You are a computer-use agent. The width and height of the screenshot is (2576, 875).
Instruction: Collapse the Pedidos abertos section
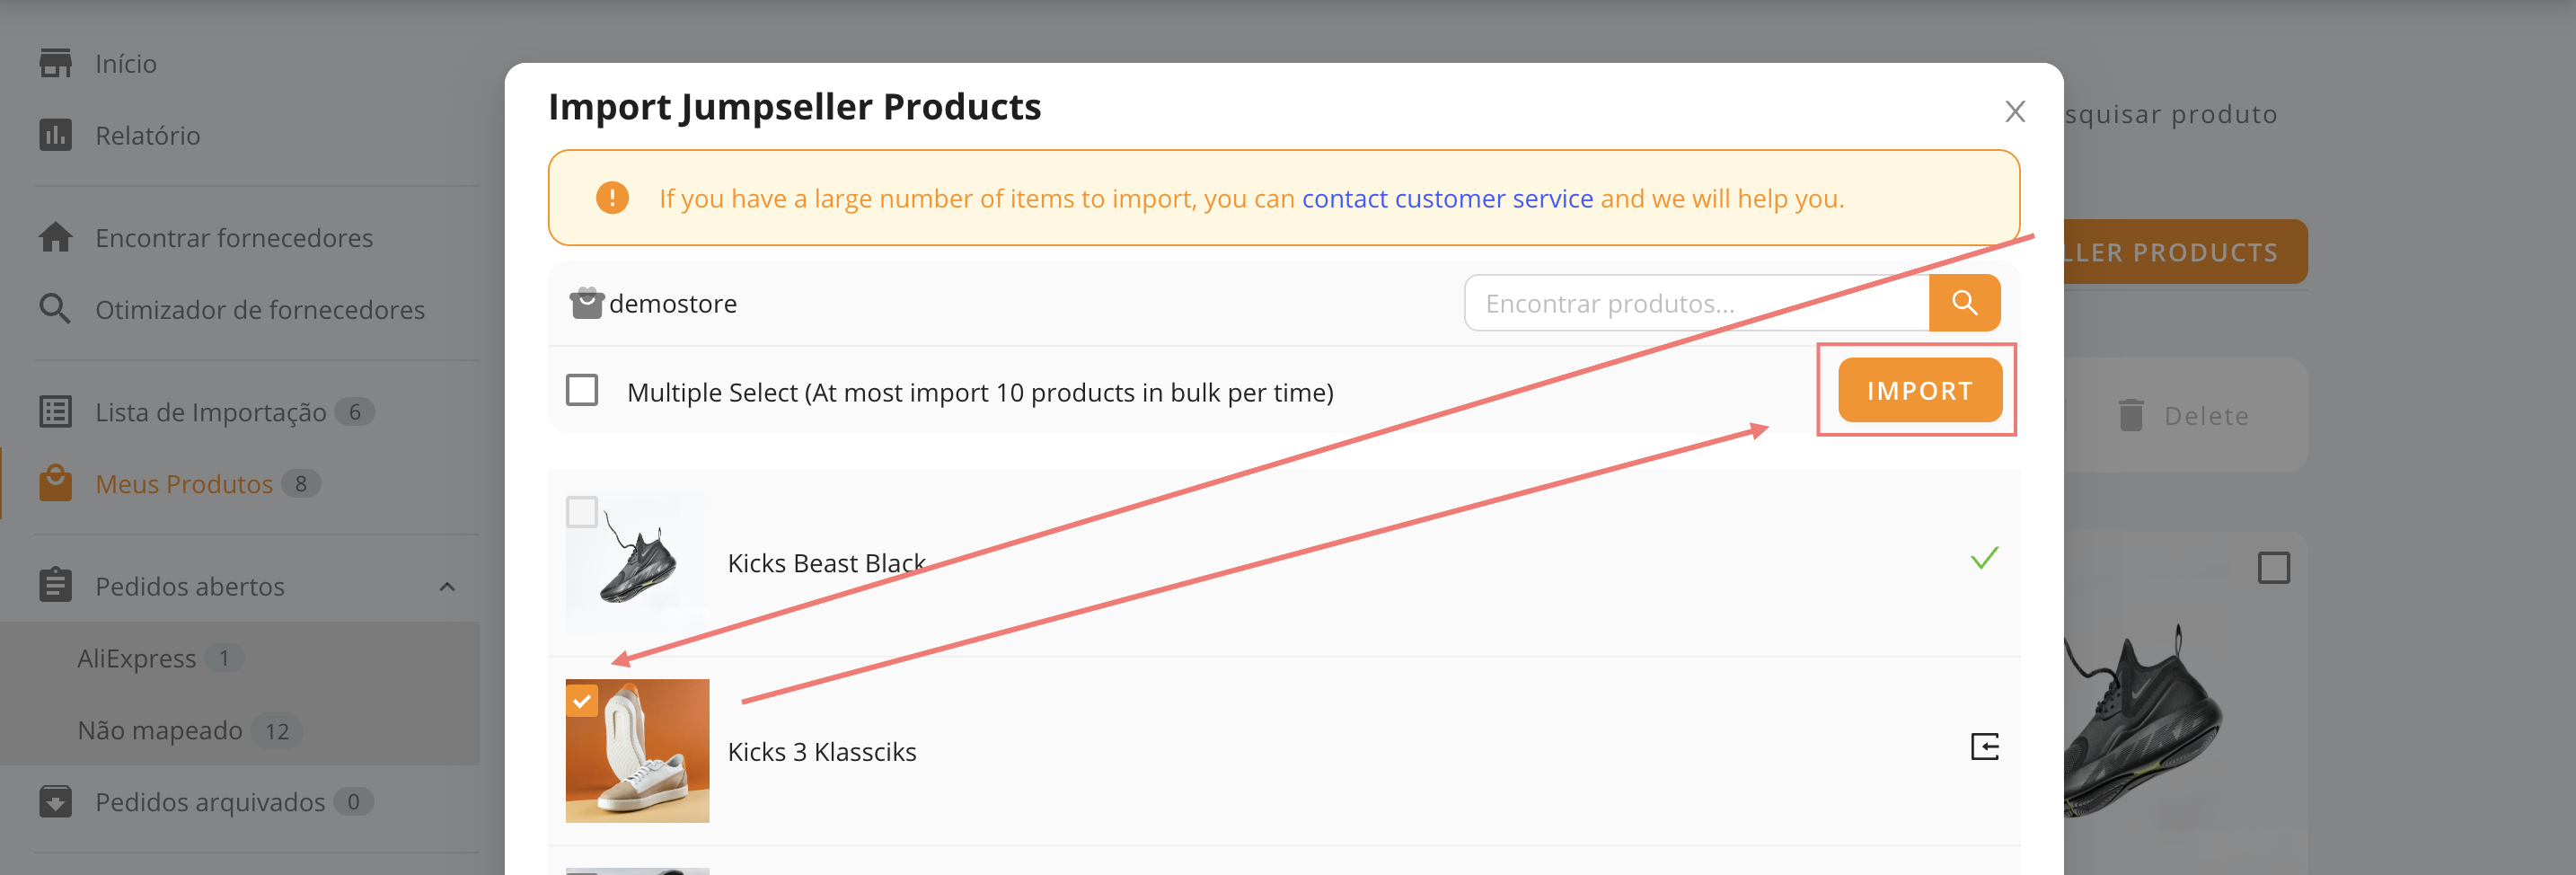click(447, 587)
